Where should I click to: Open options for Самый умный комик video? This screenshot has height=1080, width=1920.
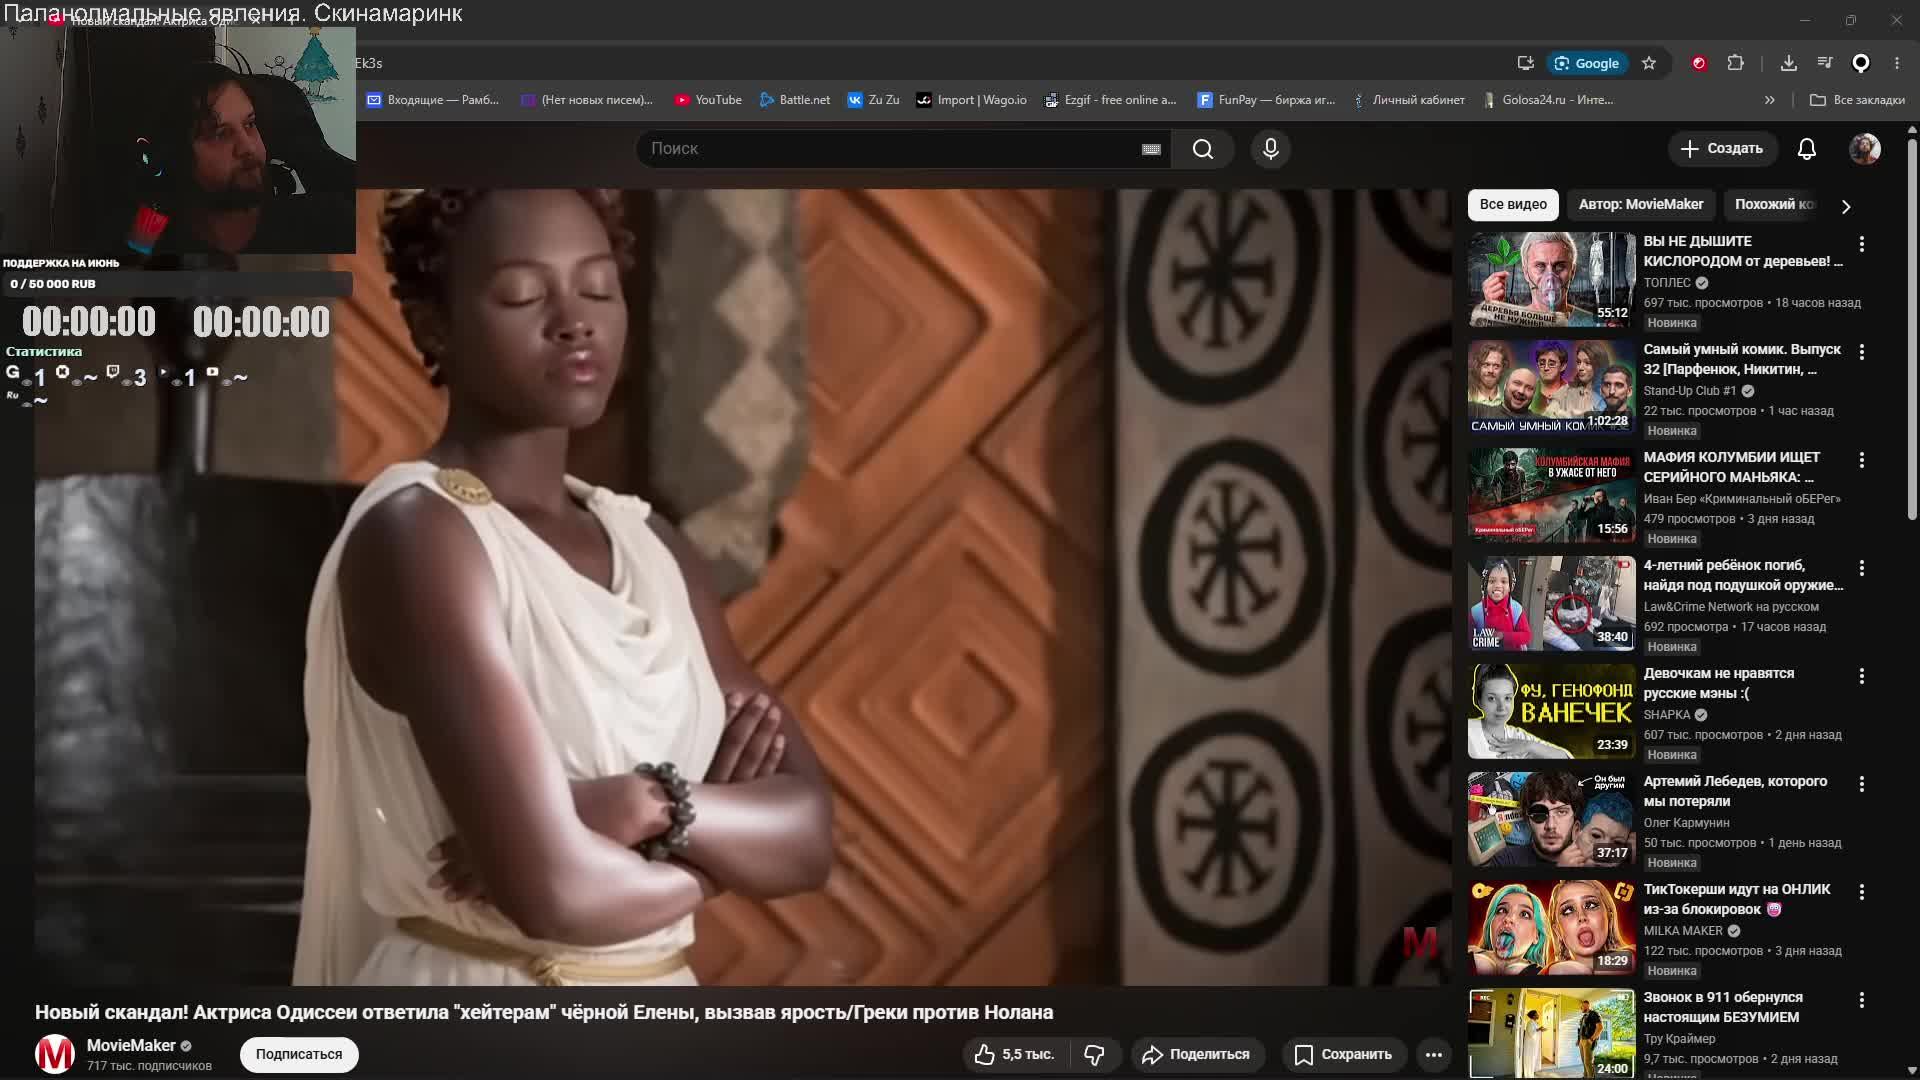point(1862,352)
